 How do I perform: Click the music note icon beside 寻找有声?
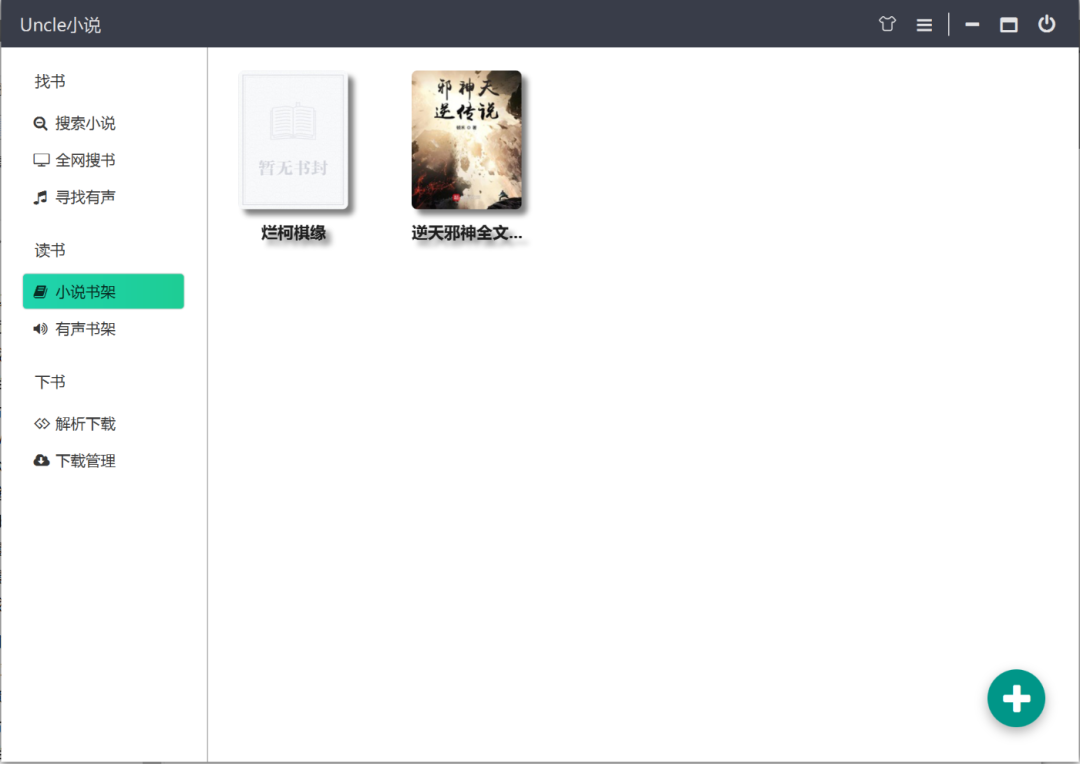pos(41,197)
